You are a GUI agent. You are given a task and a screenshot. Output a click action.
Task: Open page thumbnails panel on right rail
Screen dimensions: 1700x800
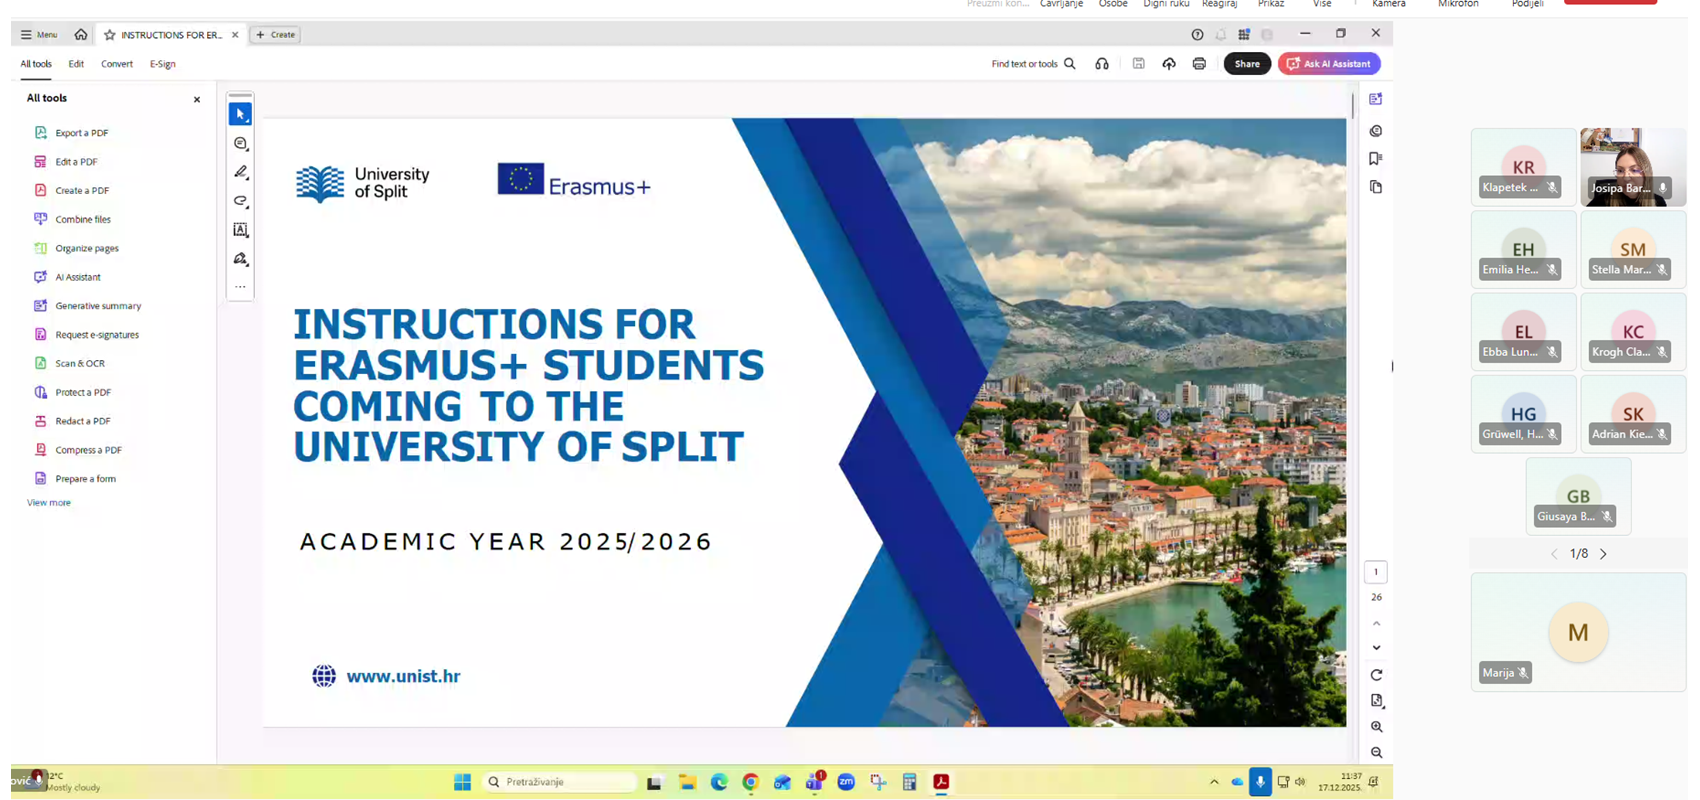tap(1376, 187)
